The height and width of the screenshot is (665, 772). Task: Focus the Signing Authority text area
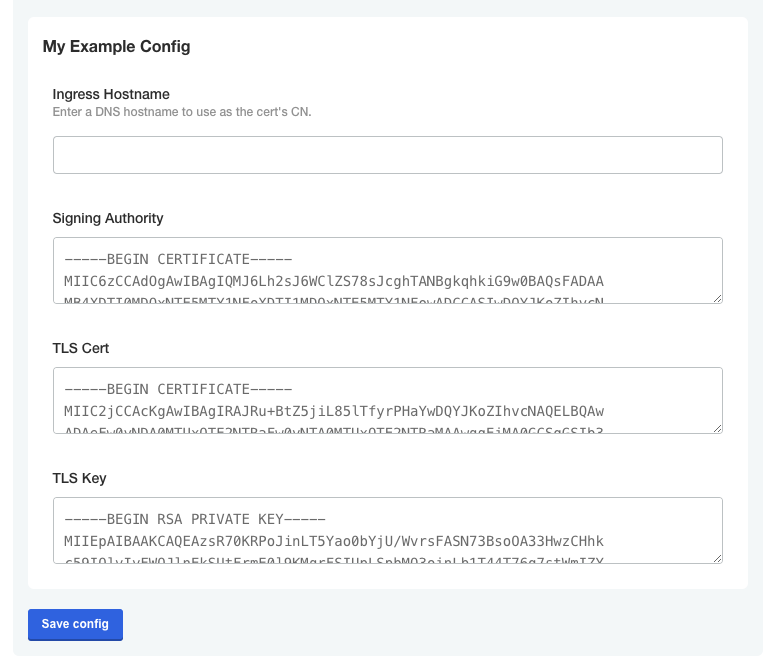[x=387, y=270]
